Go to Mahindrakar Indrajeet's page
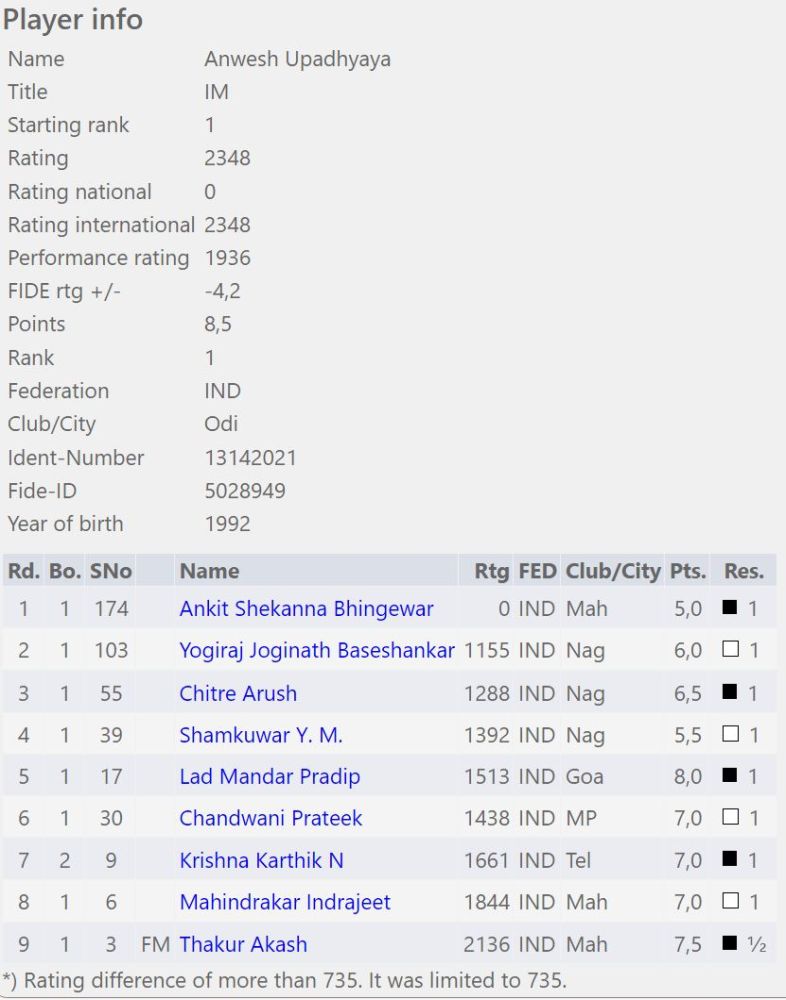This screenshot has width=786, height=1000. (x=285, y=903)
